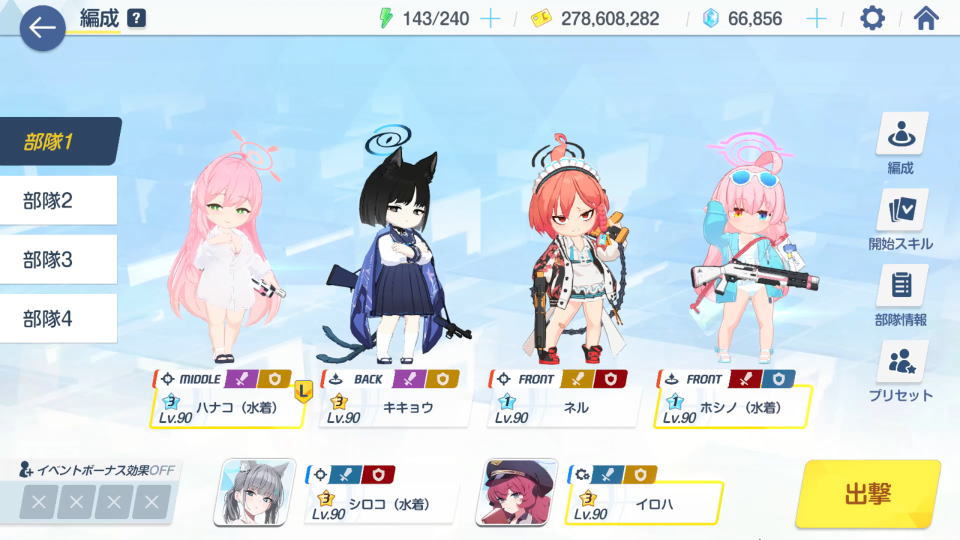
Task: Click シロコ（水着） portrait thumbnail
Action: coord(254,492)
